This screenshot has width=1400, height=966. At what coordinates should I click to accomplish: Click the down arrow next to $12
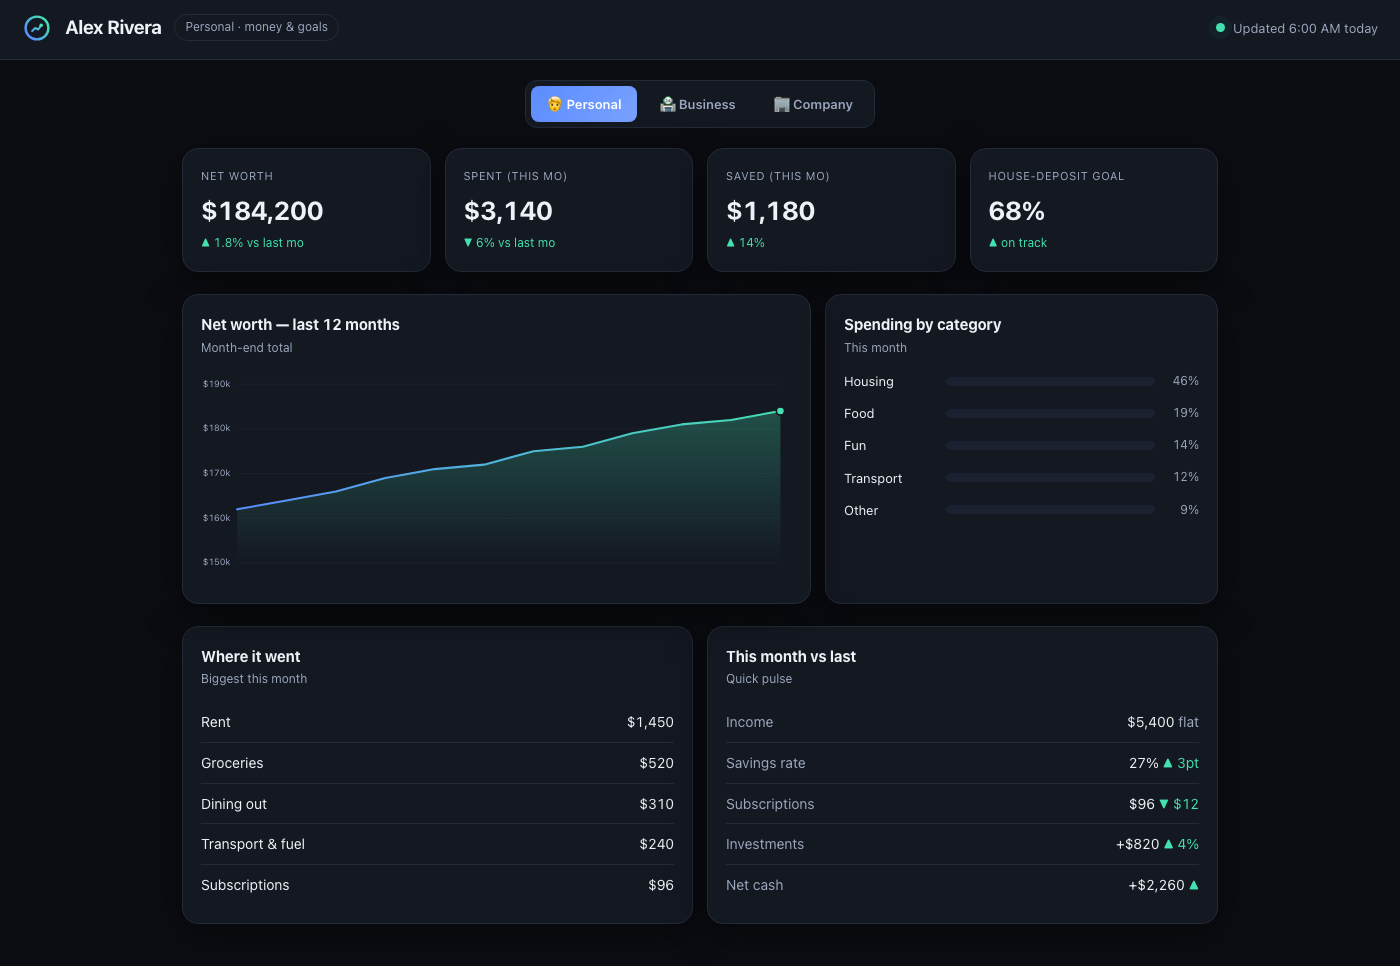click(x=1164, y=804)
